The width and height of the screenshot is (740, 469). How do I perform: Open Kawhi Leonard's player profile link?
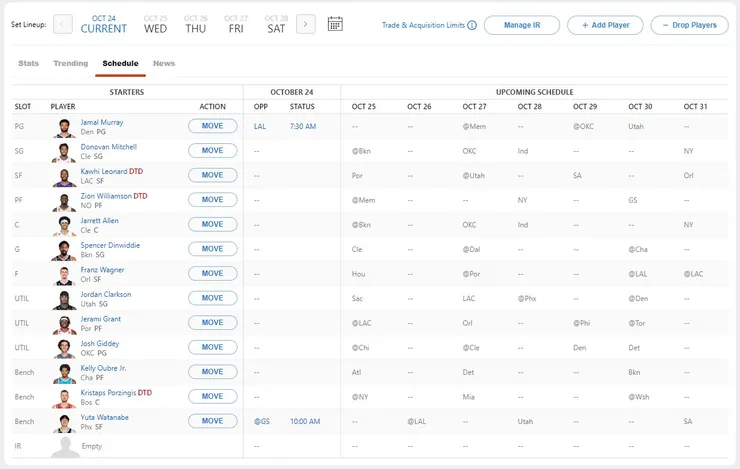[x=104, y=170]
